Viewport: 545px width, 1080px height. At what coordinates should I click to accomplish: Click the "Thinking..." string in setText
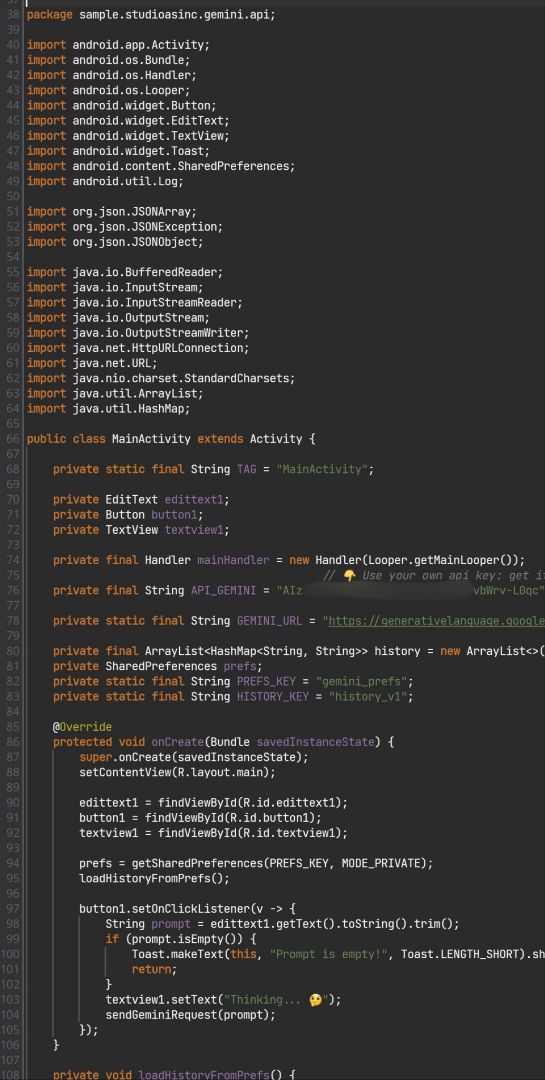point(276,999)
